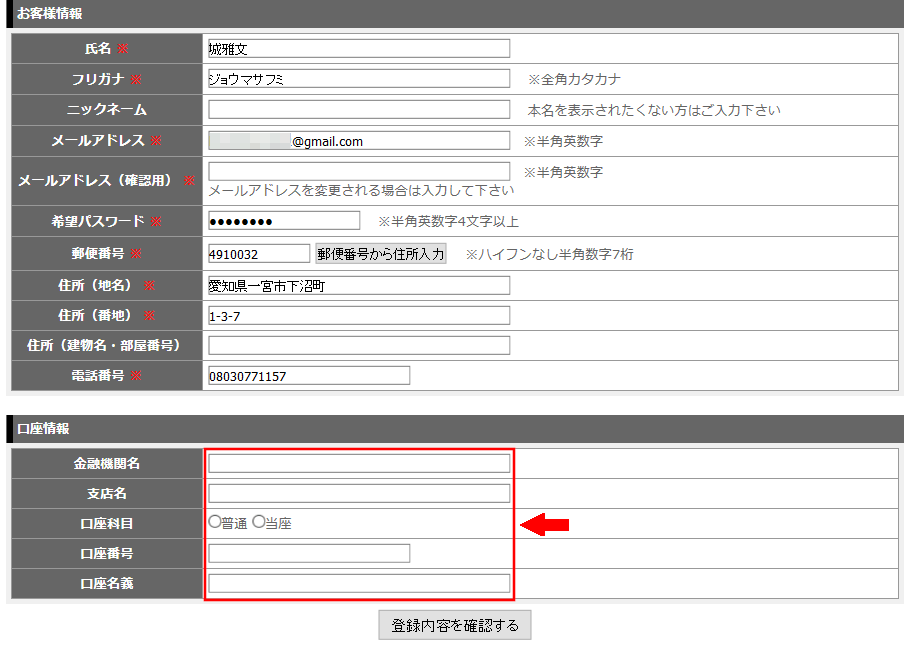Image resolution: width=904 pixels, height=653 pixels.
Task: Click the フリガナ input field
Action: coord(359,78)
